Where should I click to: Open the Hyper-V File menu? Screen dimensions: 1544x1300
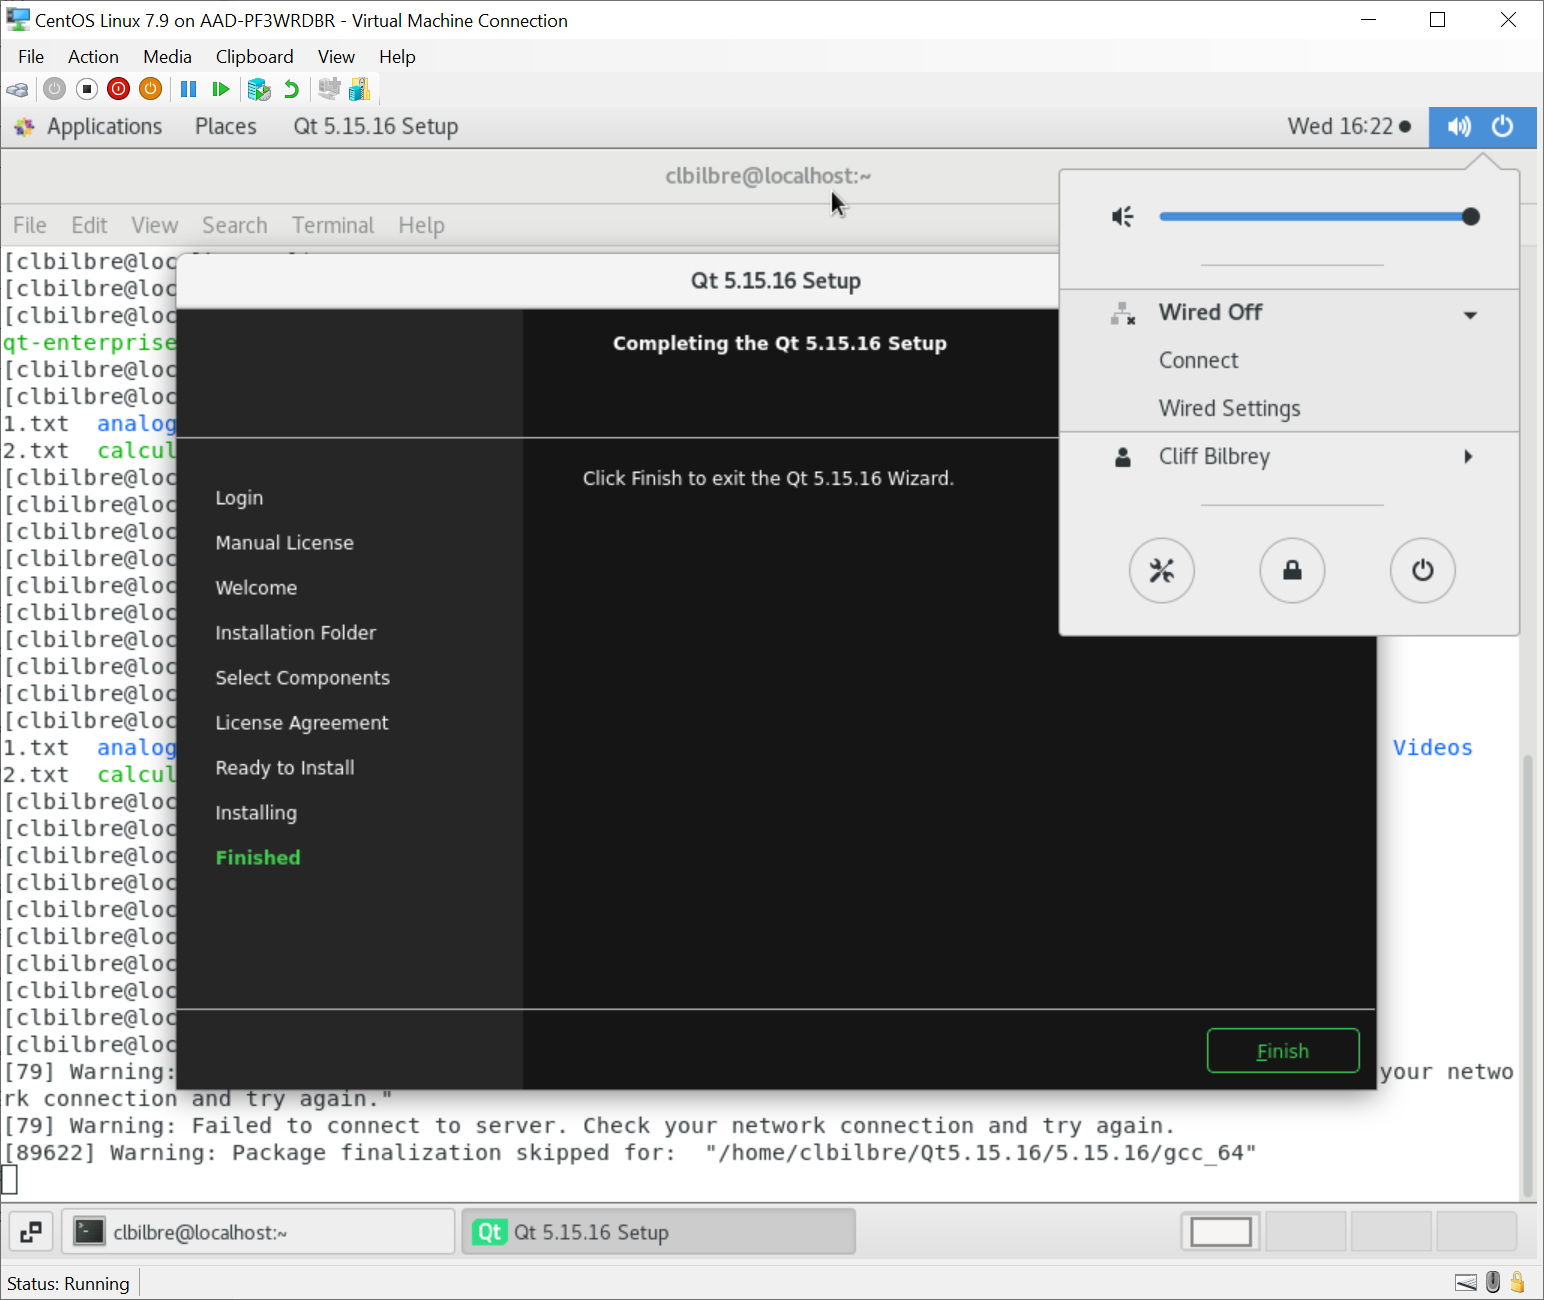pos(31,57)
